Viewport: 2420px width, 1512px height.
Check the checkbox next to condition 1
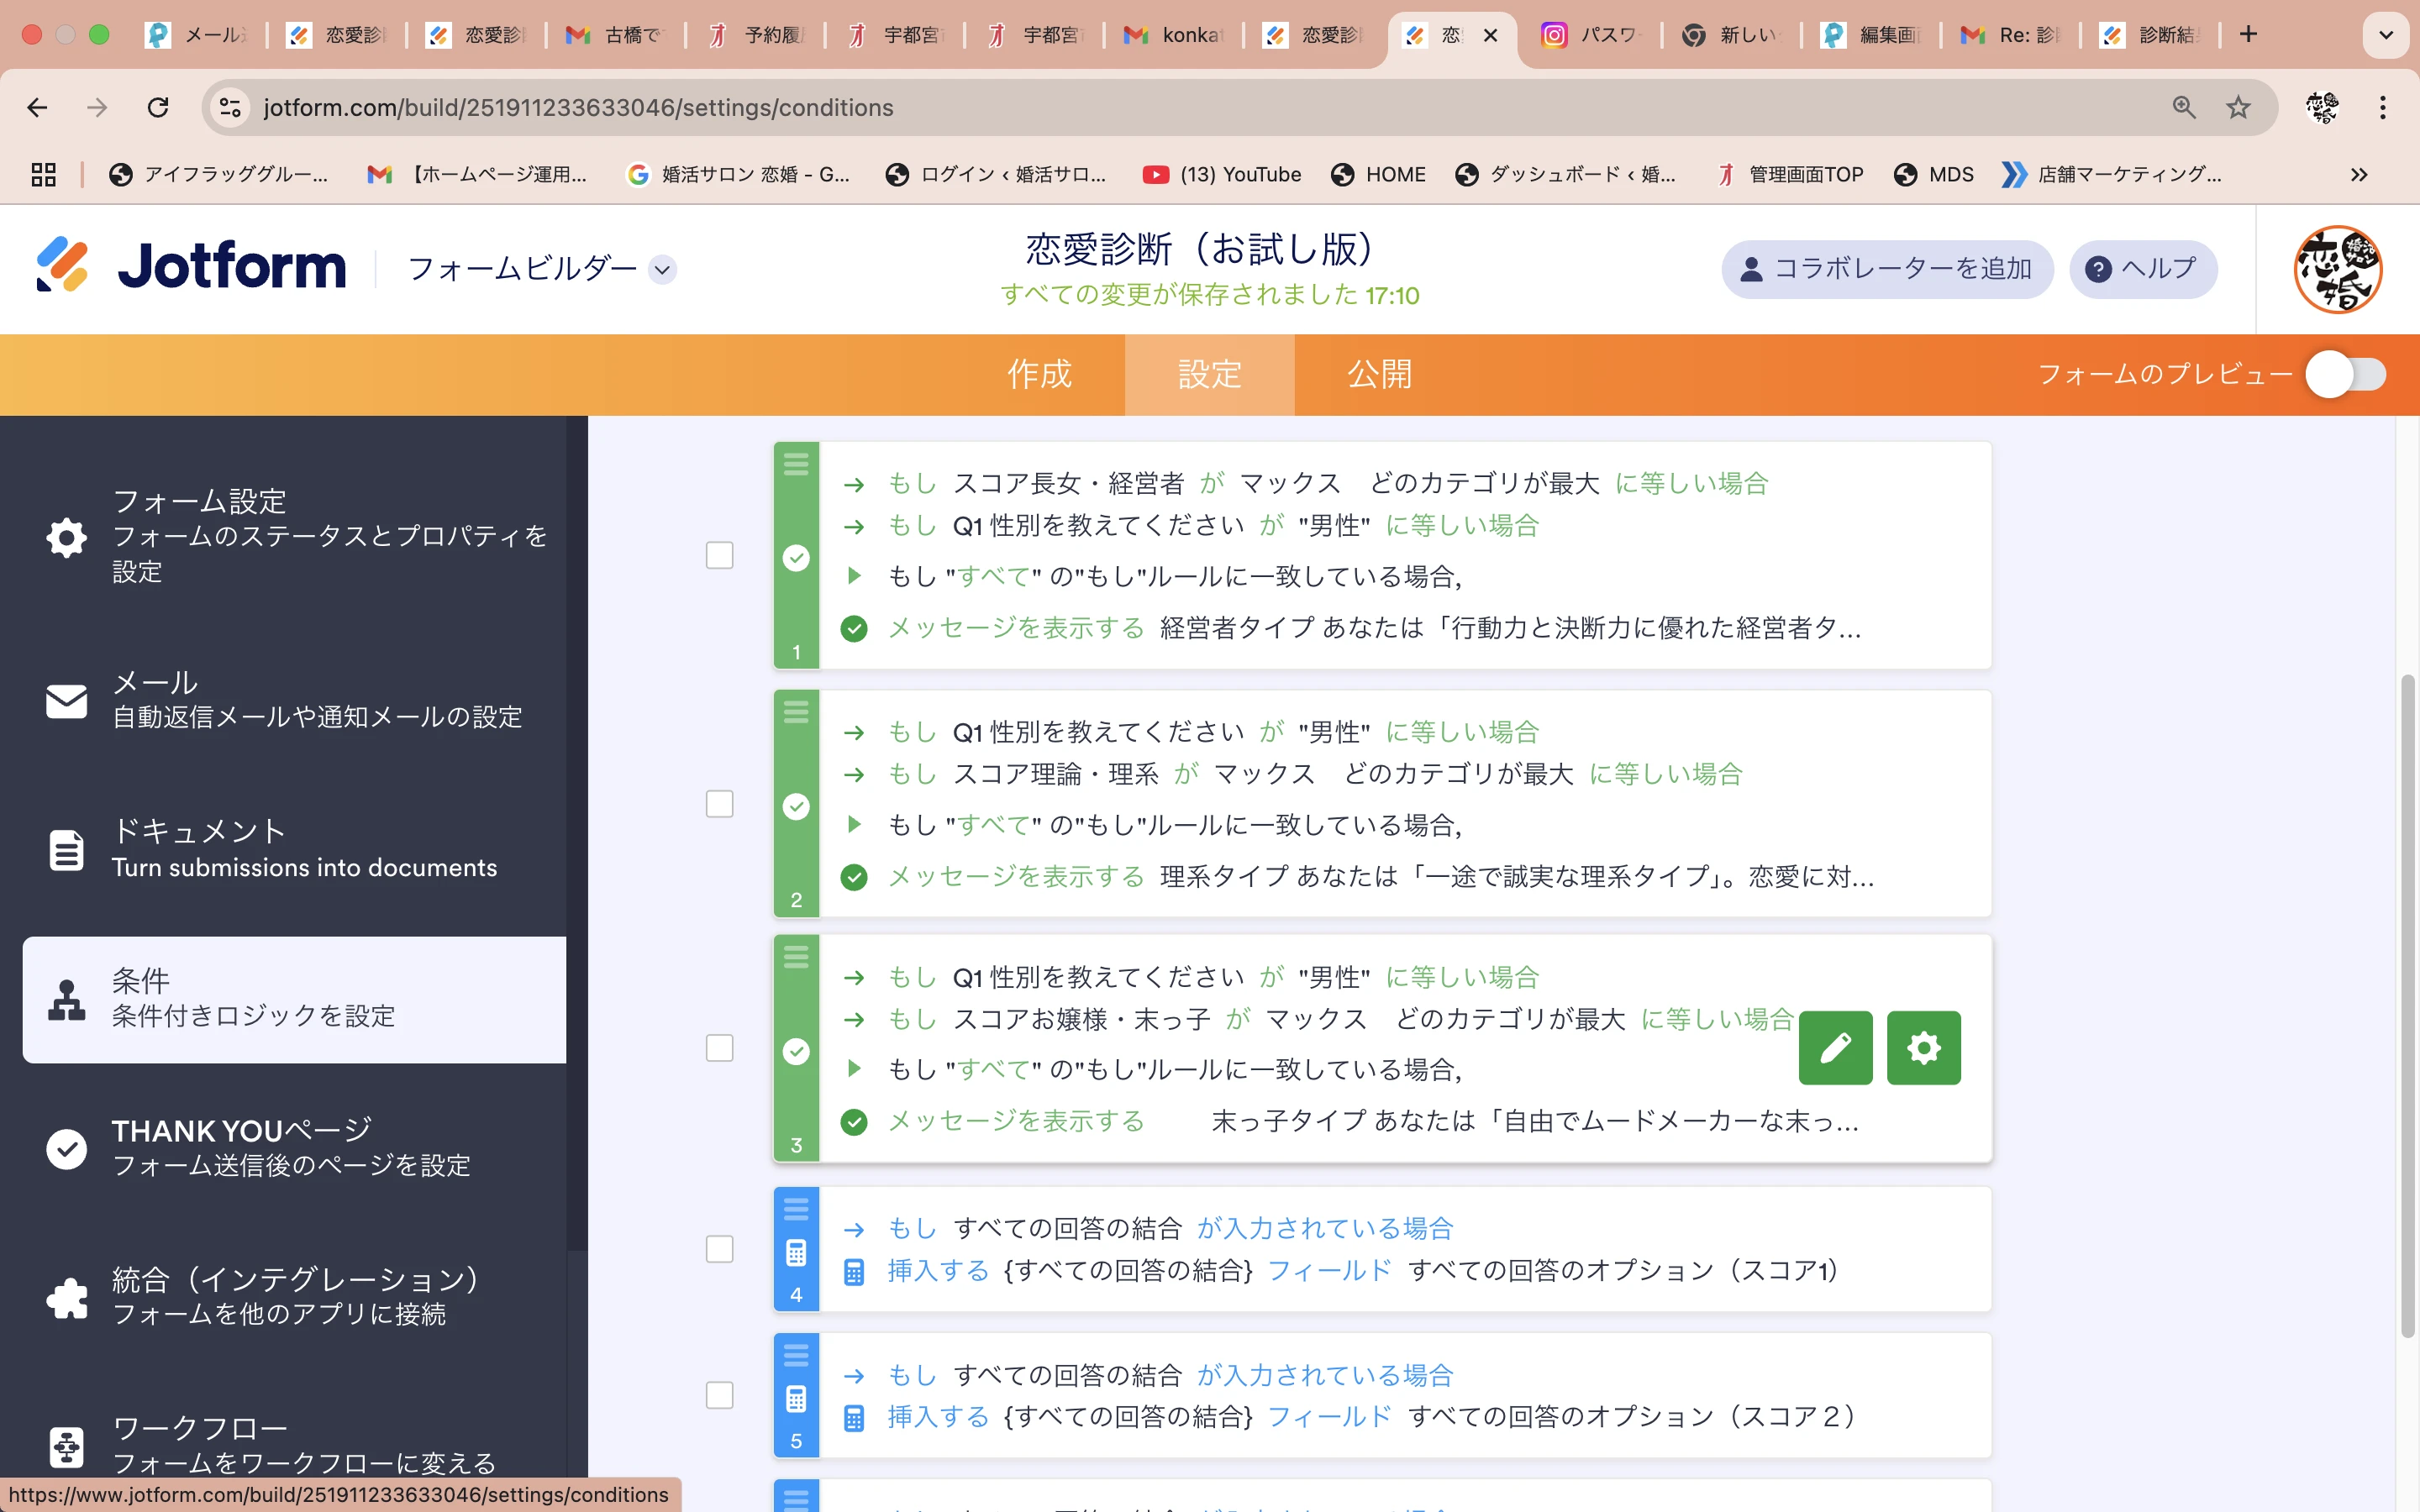[719, 555]
